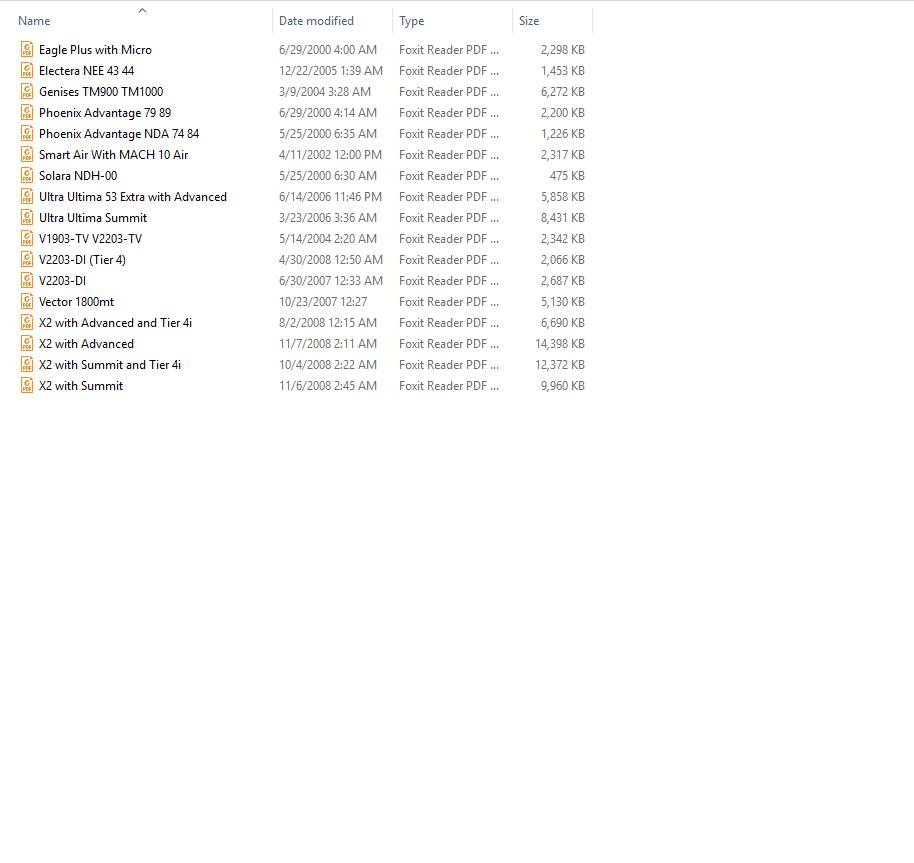Image resolution: width=914 pixels, height=863 pixels.
Task: Click the PDF icon for Ultra Ultima Summit
Action: (27, 217)
